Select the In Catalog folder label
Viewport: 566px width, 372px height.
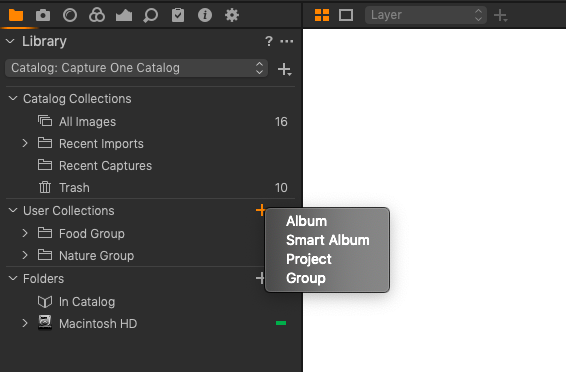point(87,302)
